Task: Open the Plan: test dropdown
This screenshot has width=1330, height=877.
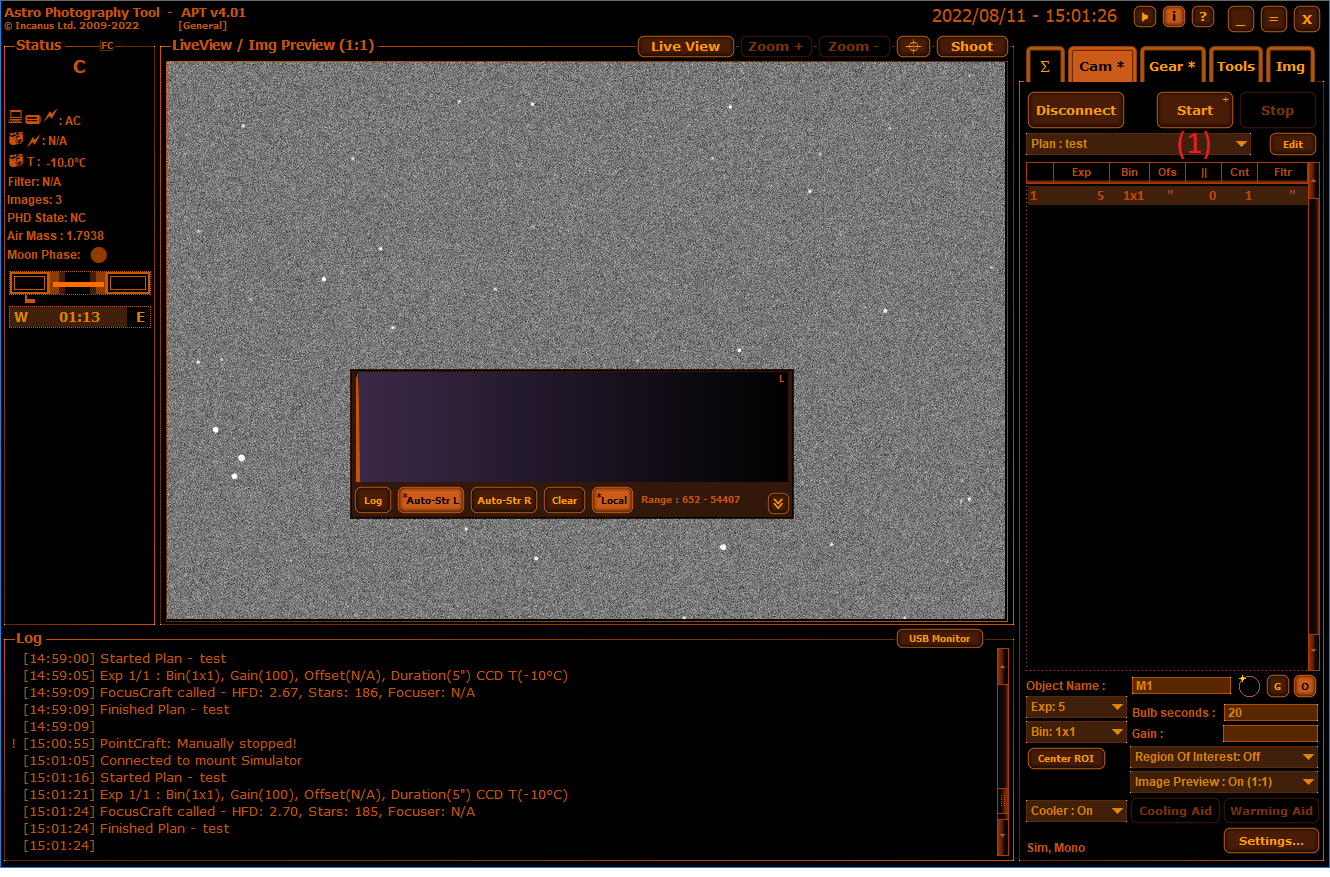Action: point(1138,144)
